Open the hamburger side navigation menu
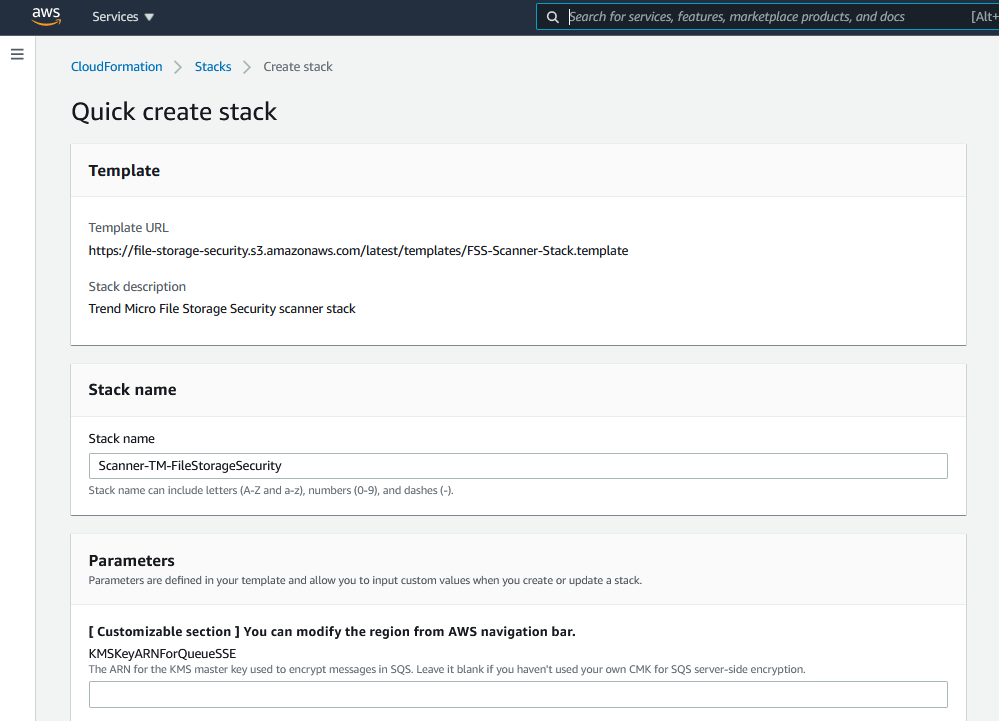 point(17,54)
